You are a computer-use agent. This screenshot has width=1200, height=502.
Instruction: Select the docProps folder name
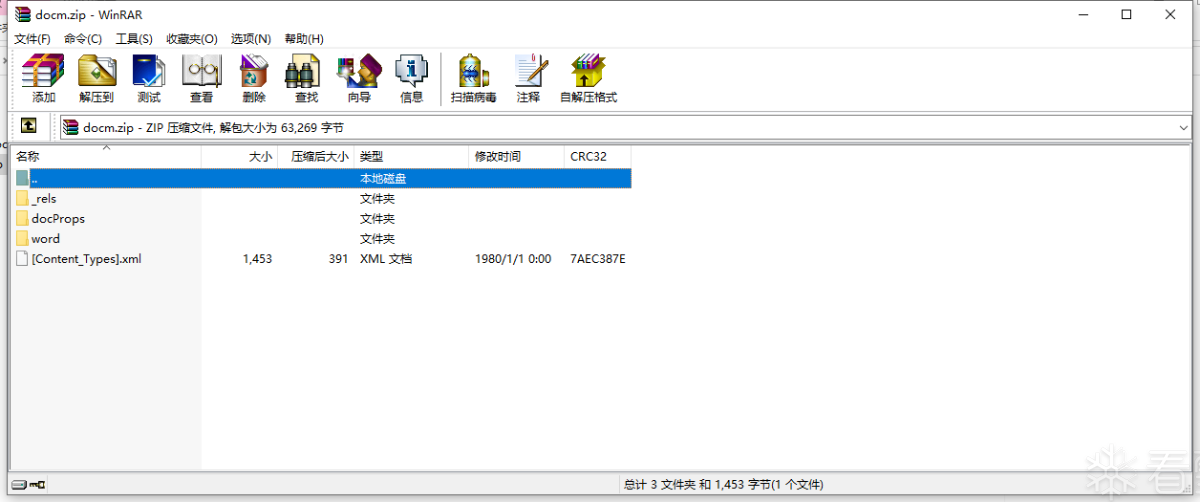[x=58, y=218]
